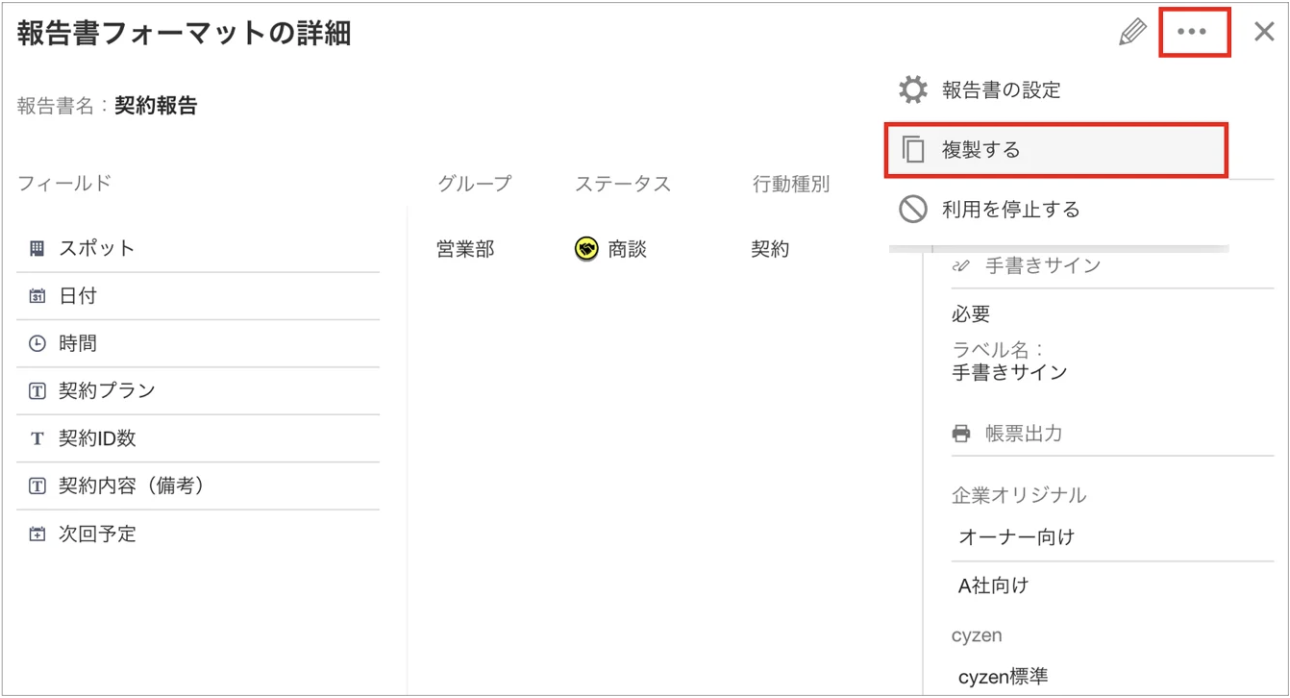Select the スポット field row
Viewport: 1290px width, 698px height.
tap(199, 248)
